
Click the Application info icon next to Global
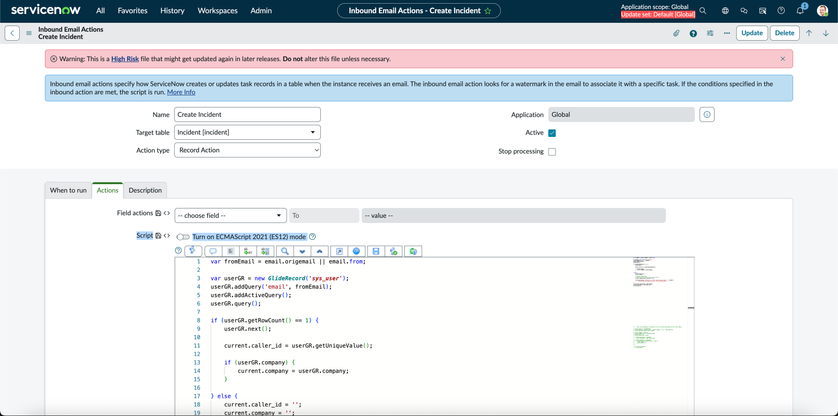click(707, 114)
